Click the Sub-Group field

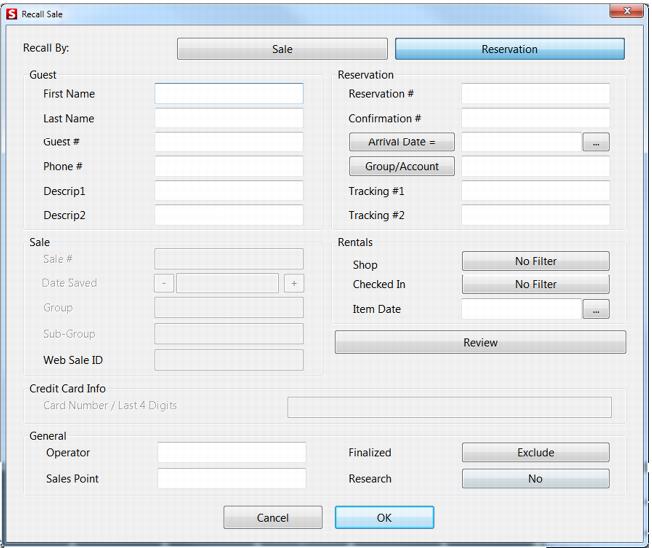229,334
